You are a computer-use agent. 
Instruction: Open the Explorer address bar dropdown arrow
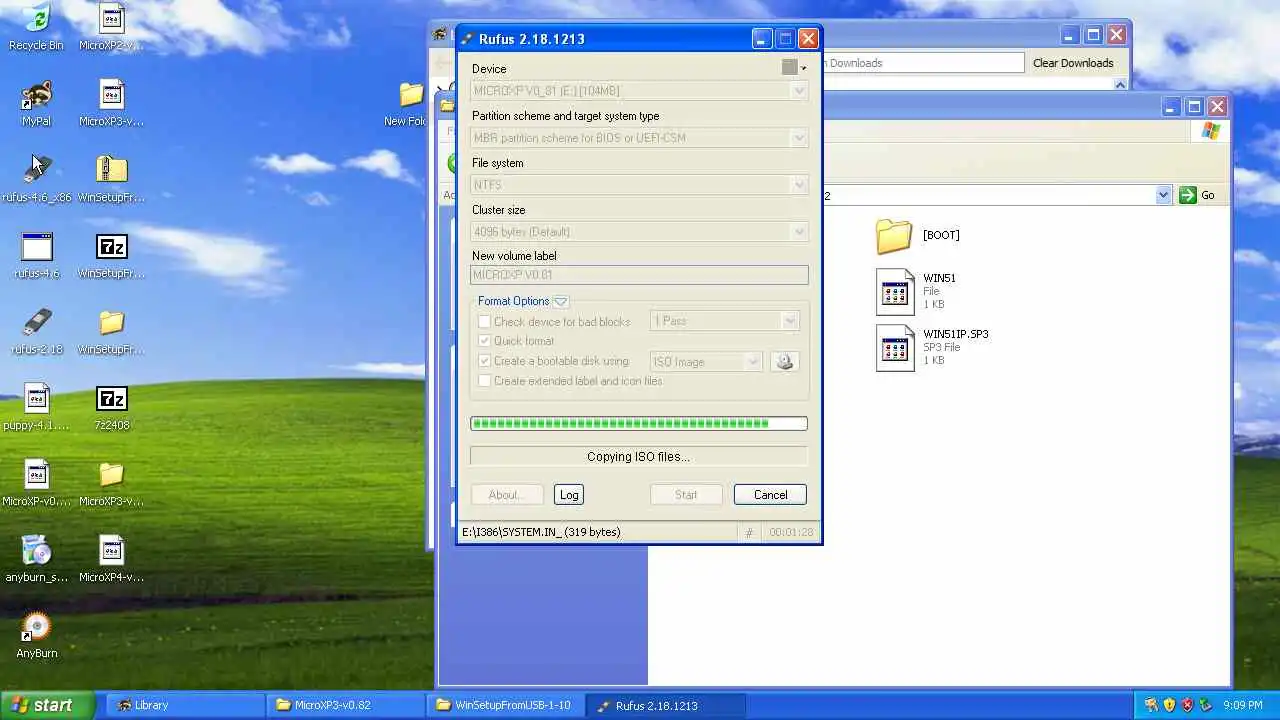[1163, 195]
